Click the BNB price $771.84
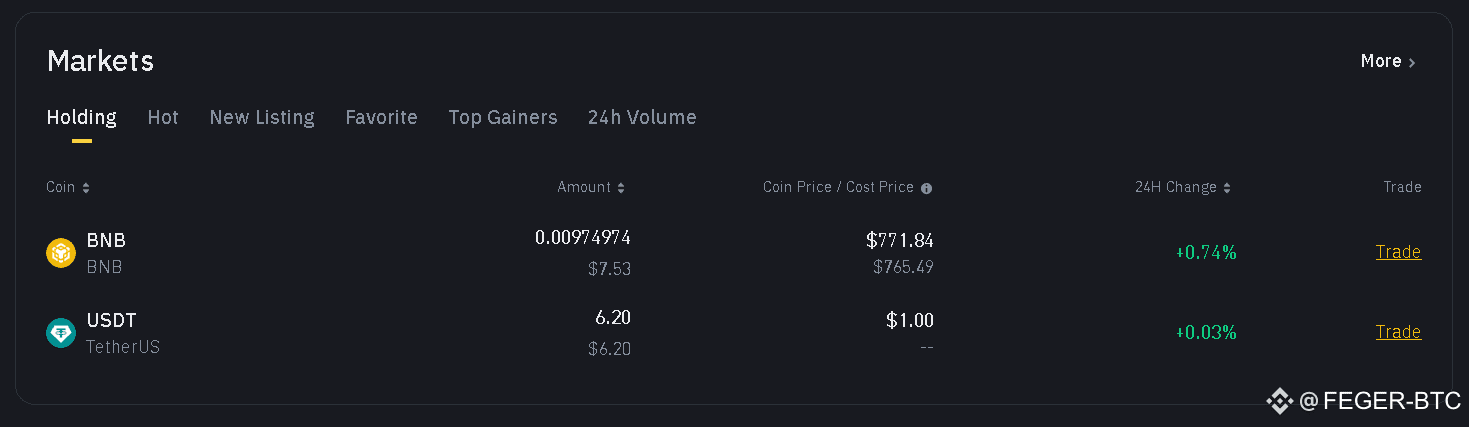Image resolution: width=1469 pixels, height=427 pixels. (900, 240)
